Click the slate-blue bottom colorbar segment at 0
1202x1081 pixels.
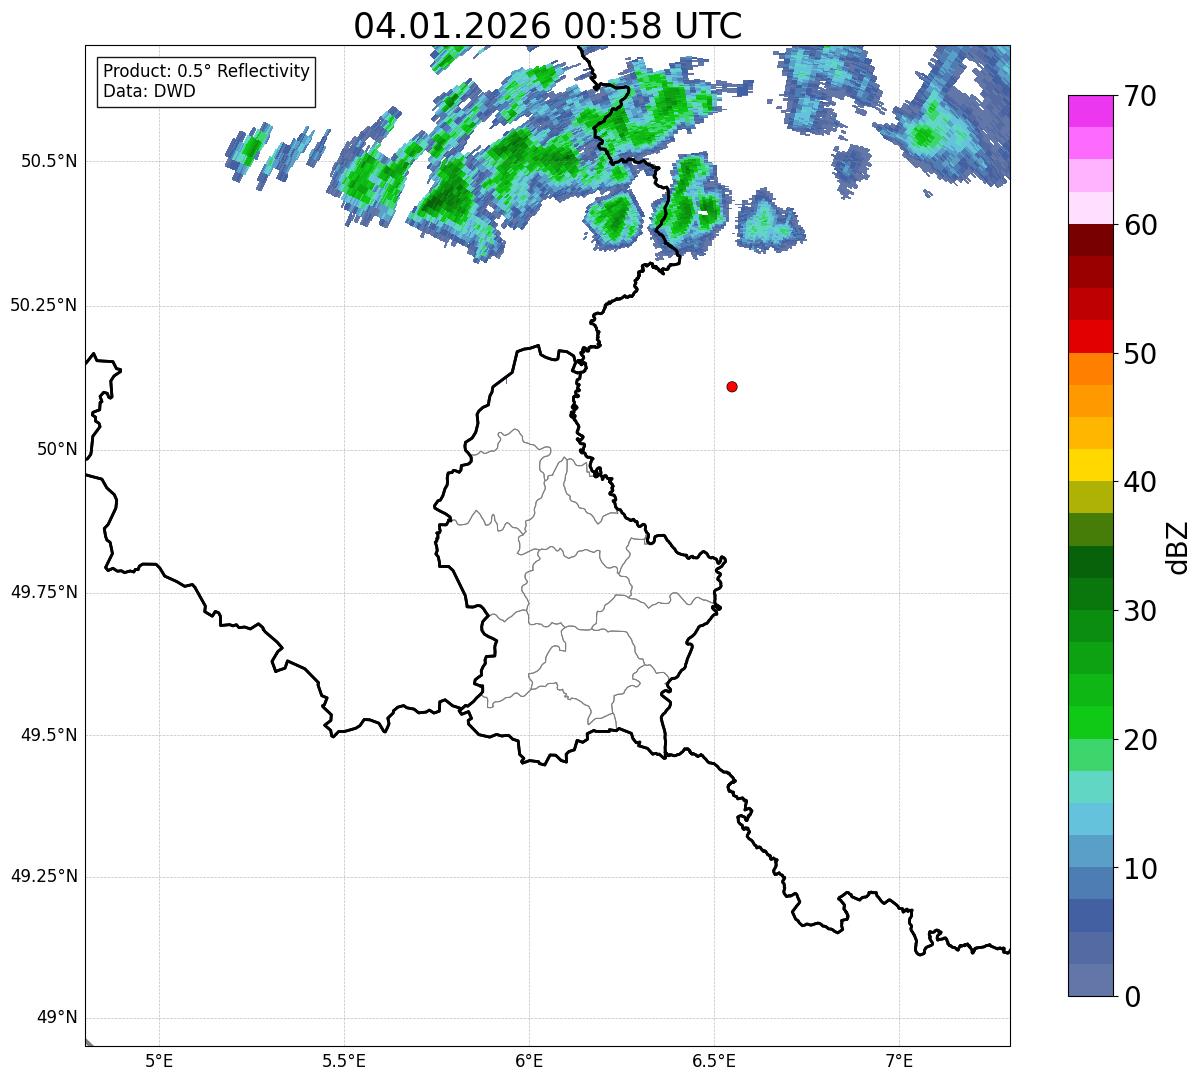1090,980
